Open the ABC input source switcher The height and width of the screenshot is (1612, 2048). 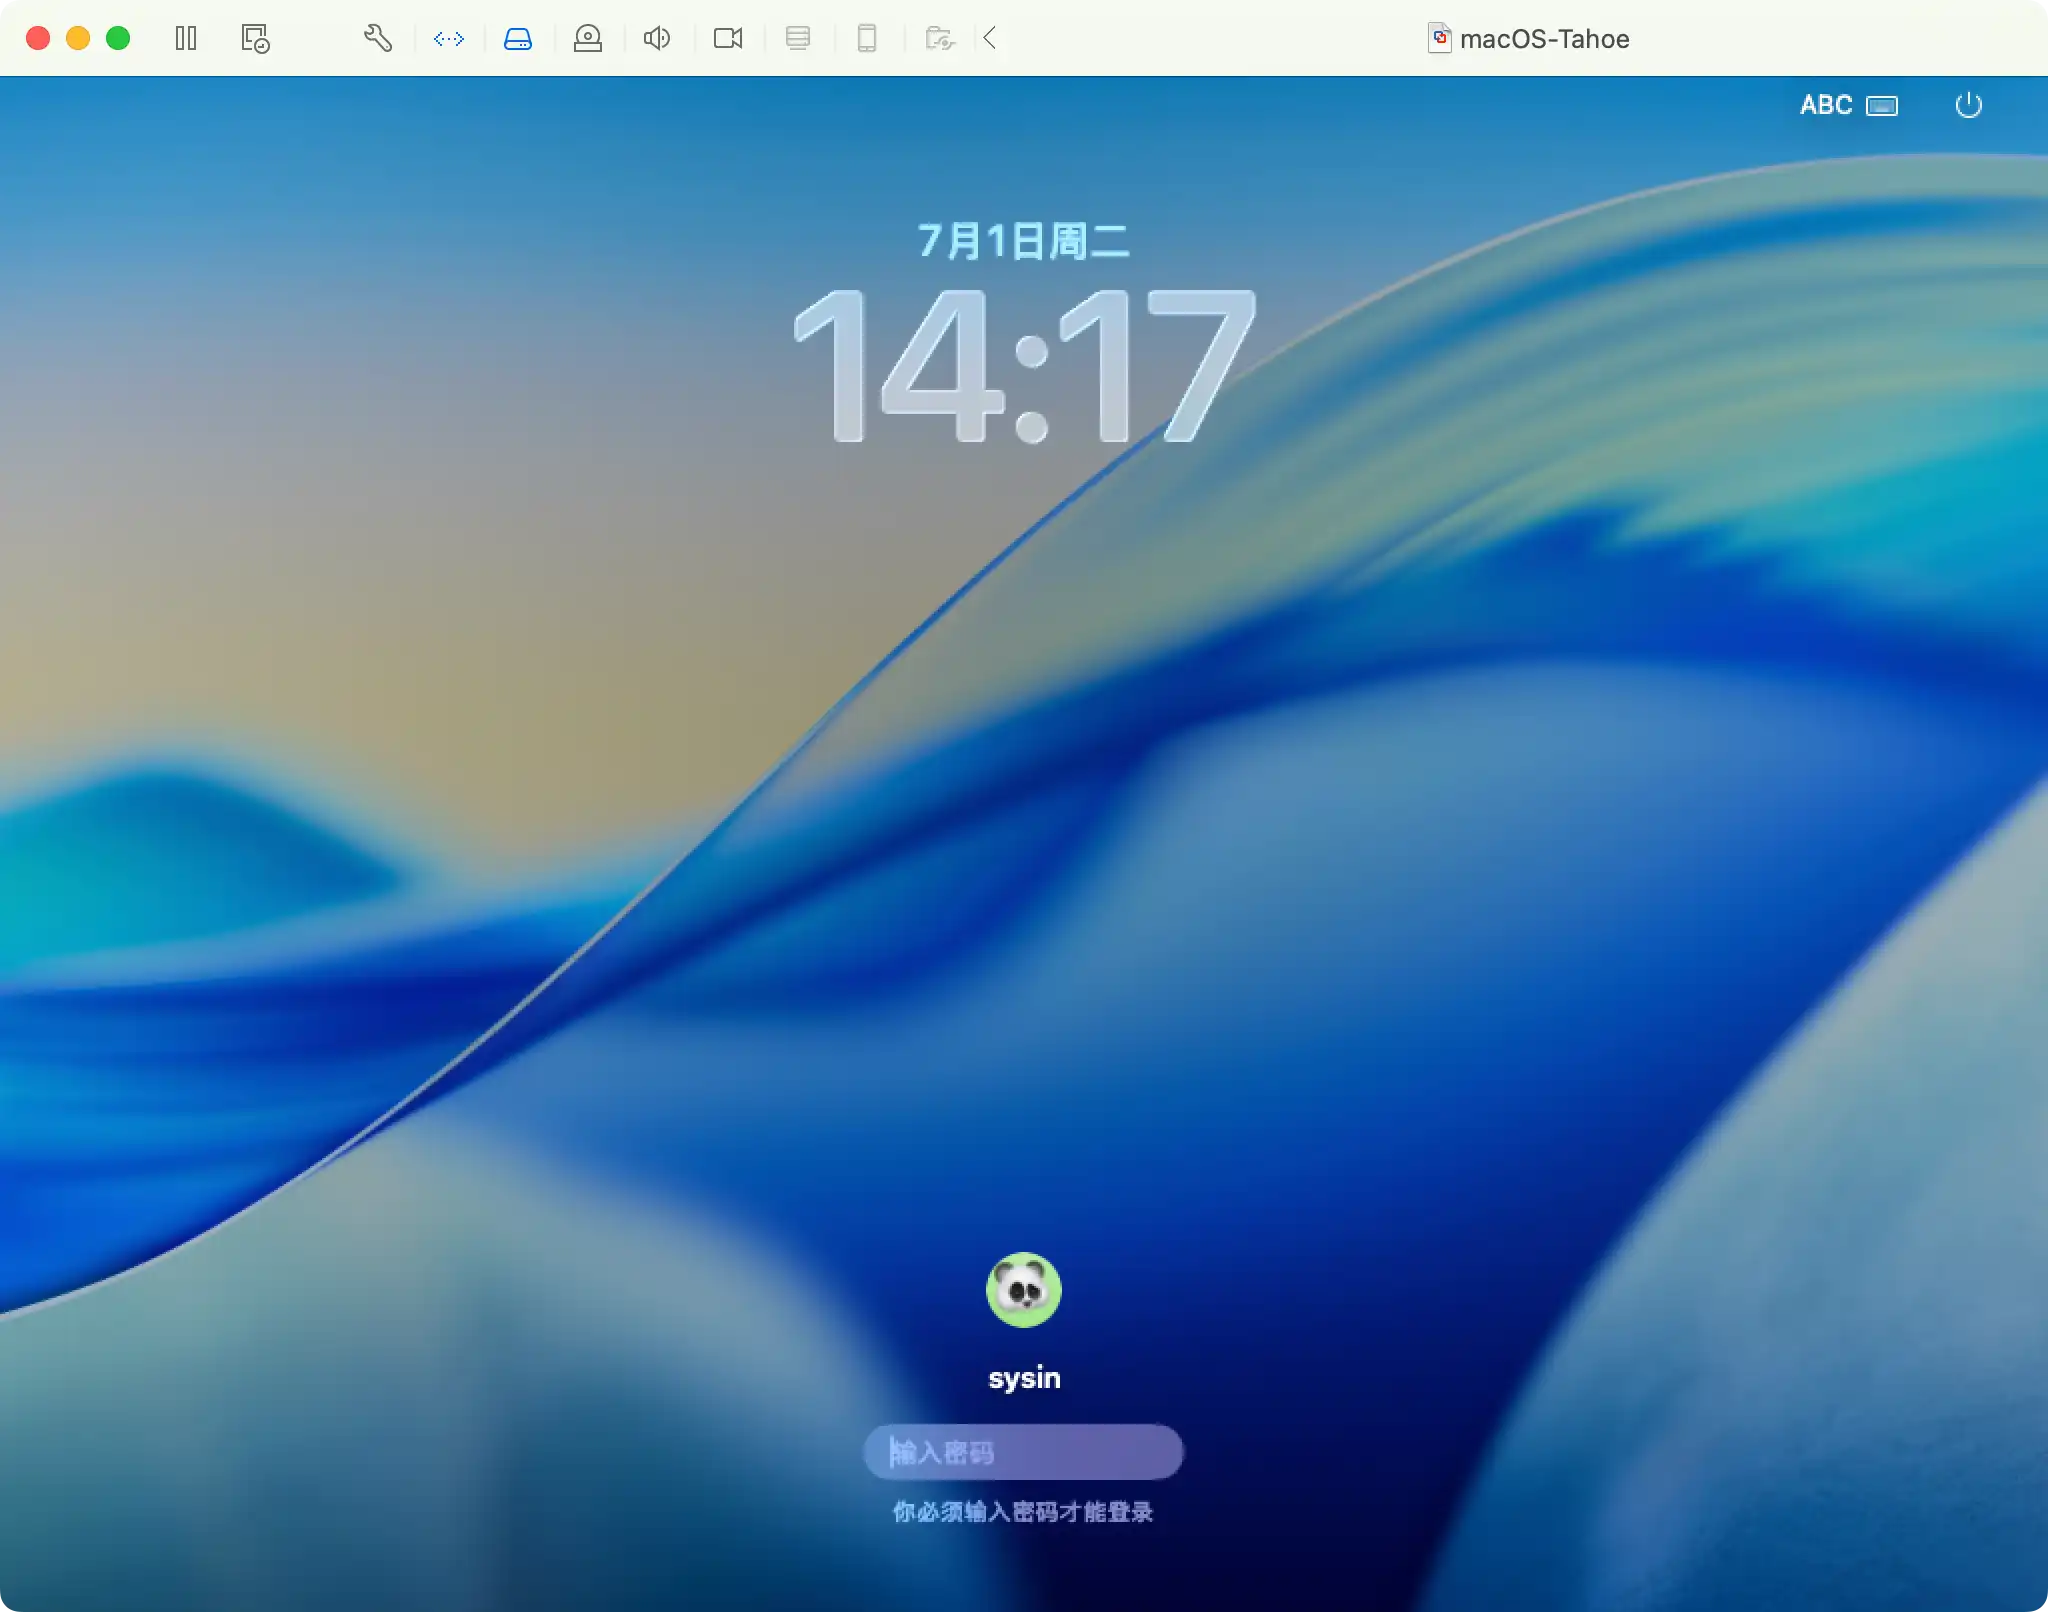(1826, 106)
